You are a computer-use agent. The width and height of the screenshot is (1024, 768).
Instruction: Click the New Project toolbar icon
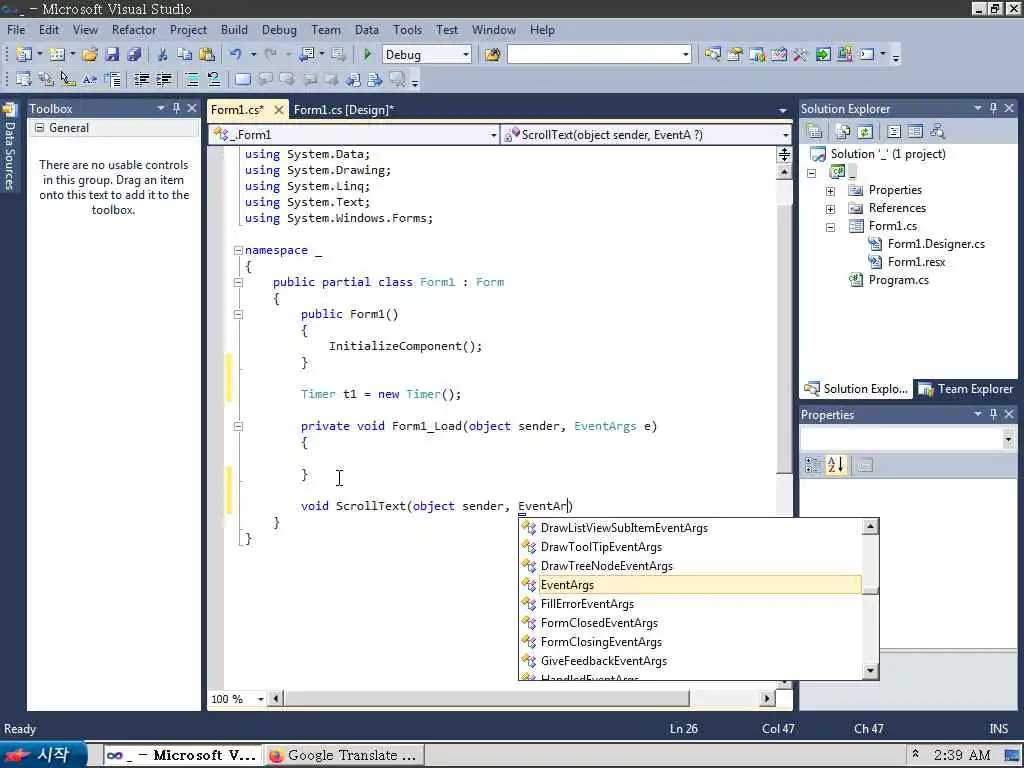(x=24, y=55)
